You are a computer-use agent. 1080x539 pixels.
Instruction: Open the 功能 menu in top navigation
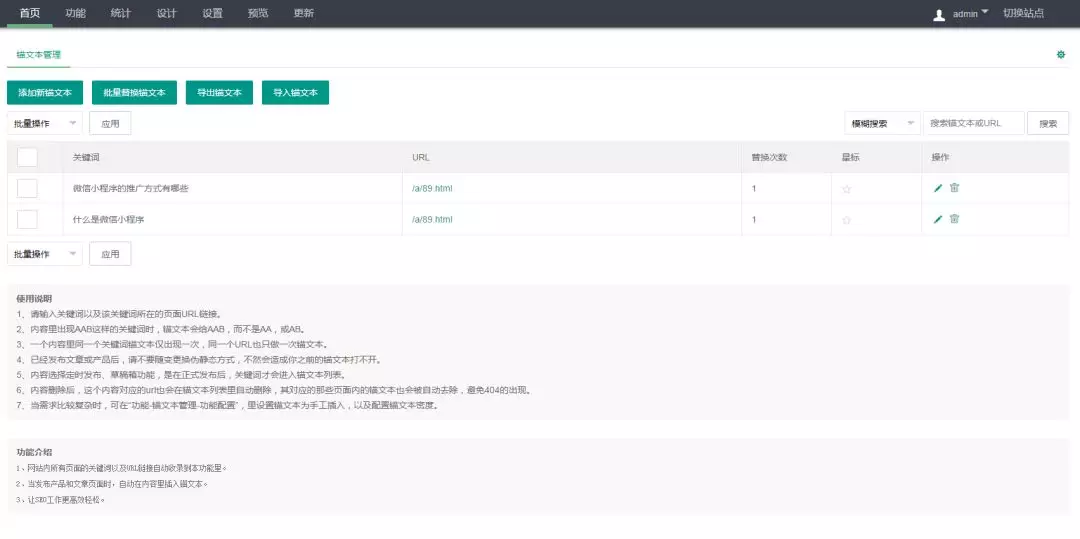pos(75,13)
